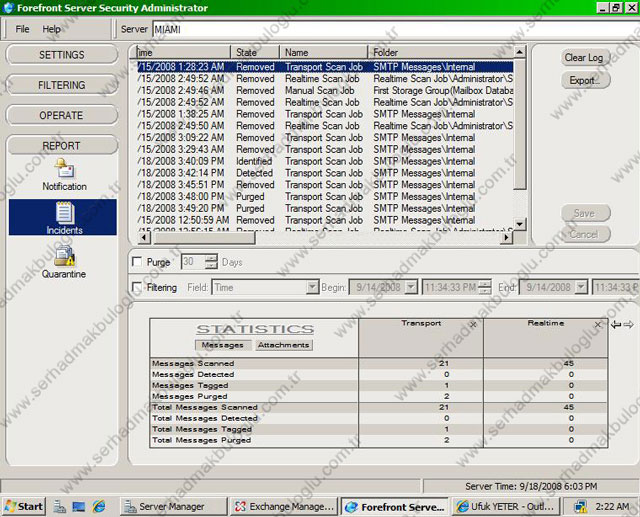
Task: Switch to the Attachments statistics tab
Action: click(x=283, y=345)
